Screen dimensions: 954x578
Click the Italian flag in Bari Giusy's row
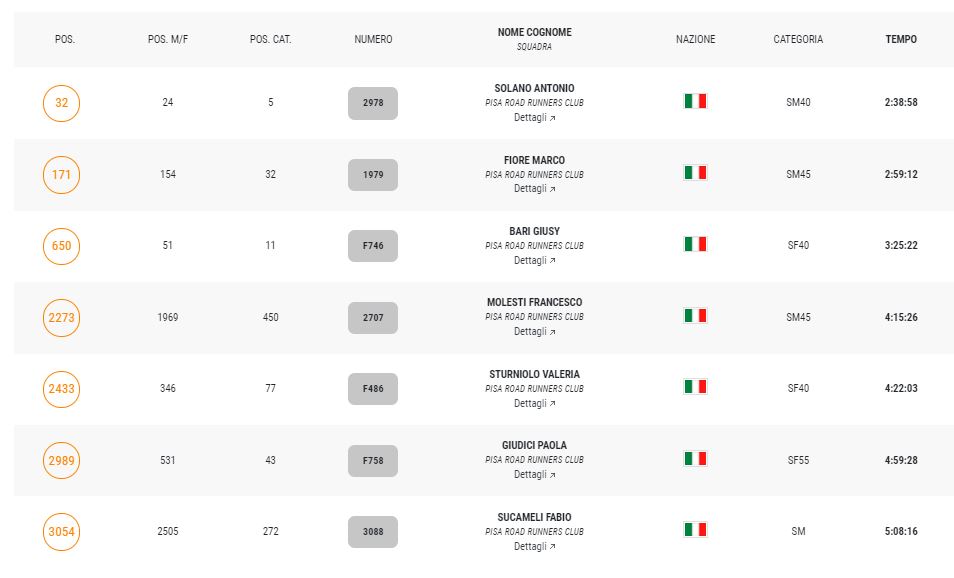coord(695,244)
